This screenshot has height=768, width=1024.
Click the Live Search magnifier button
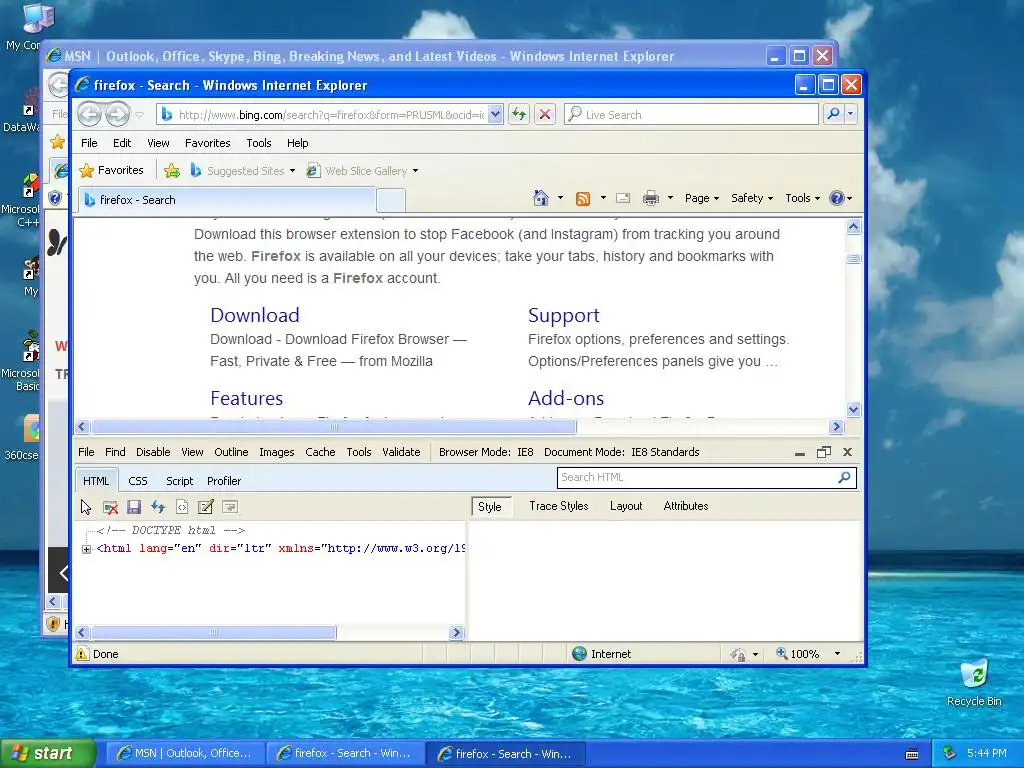coord(833,114)
